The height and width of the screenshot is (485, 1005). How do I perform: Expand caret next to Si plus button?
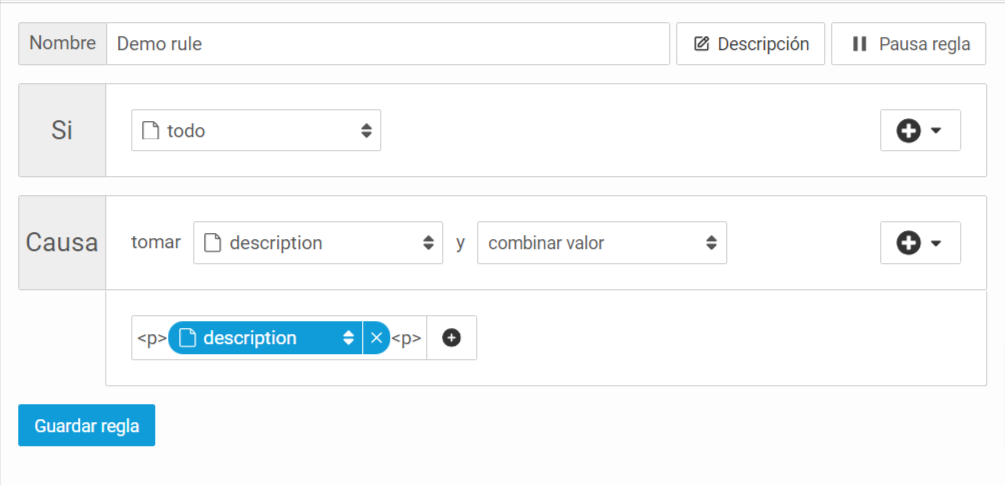[x=935, y=131]
